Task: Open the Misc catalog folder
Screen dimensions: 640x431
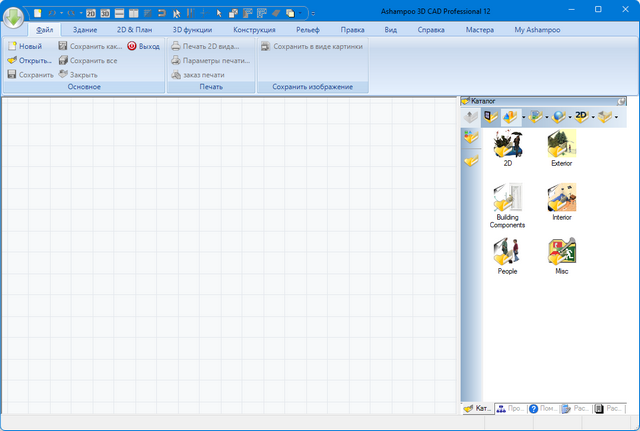Action: [561, 253]
